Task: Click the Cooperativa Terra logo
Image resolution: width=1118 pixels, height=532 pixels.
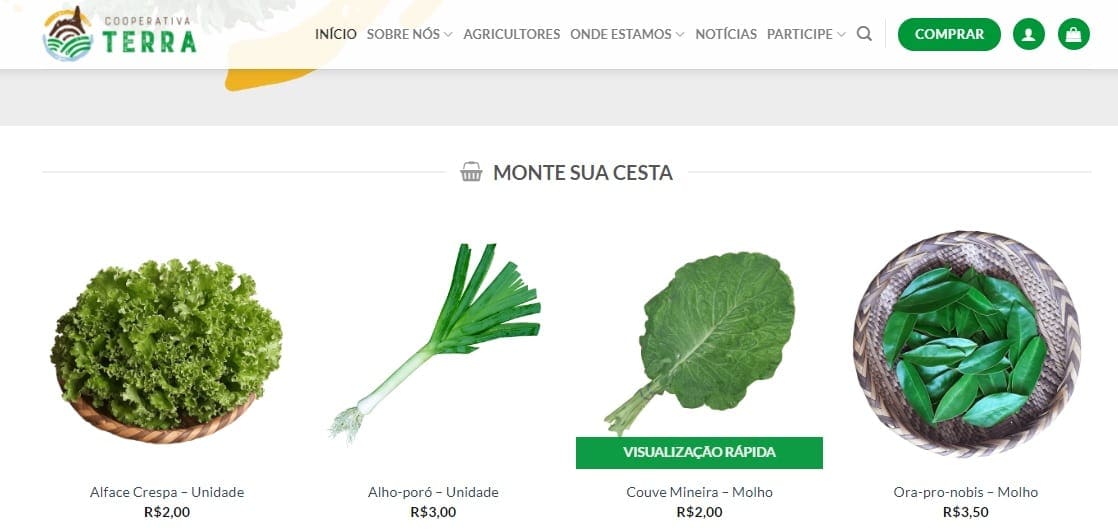Action: coord(119,34)
